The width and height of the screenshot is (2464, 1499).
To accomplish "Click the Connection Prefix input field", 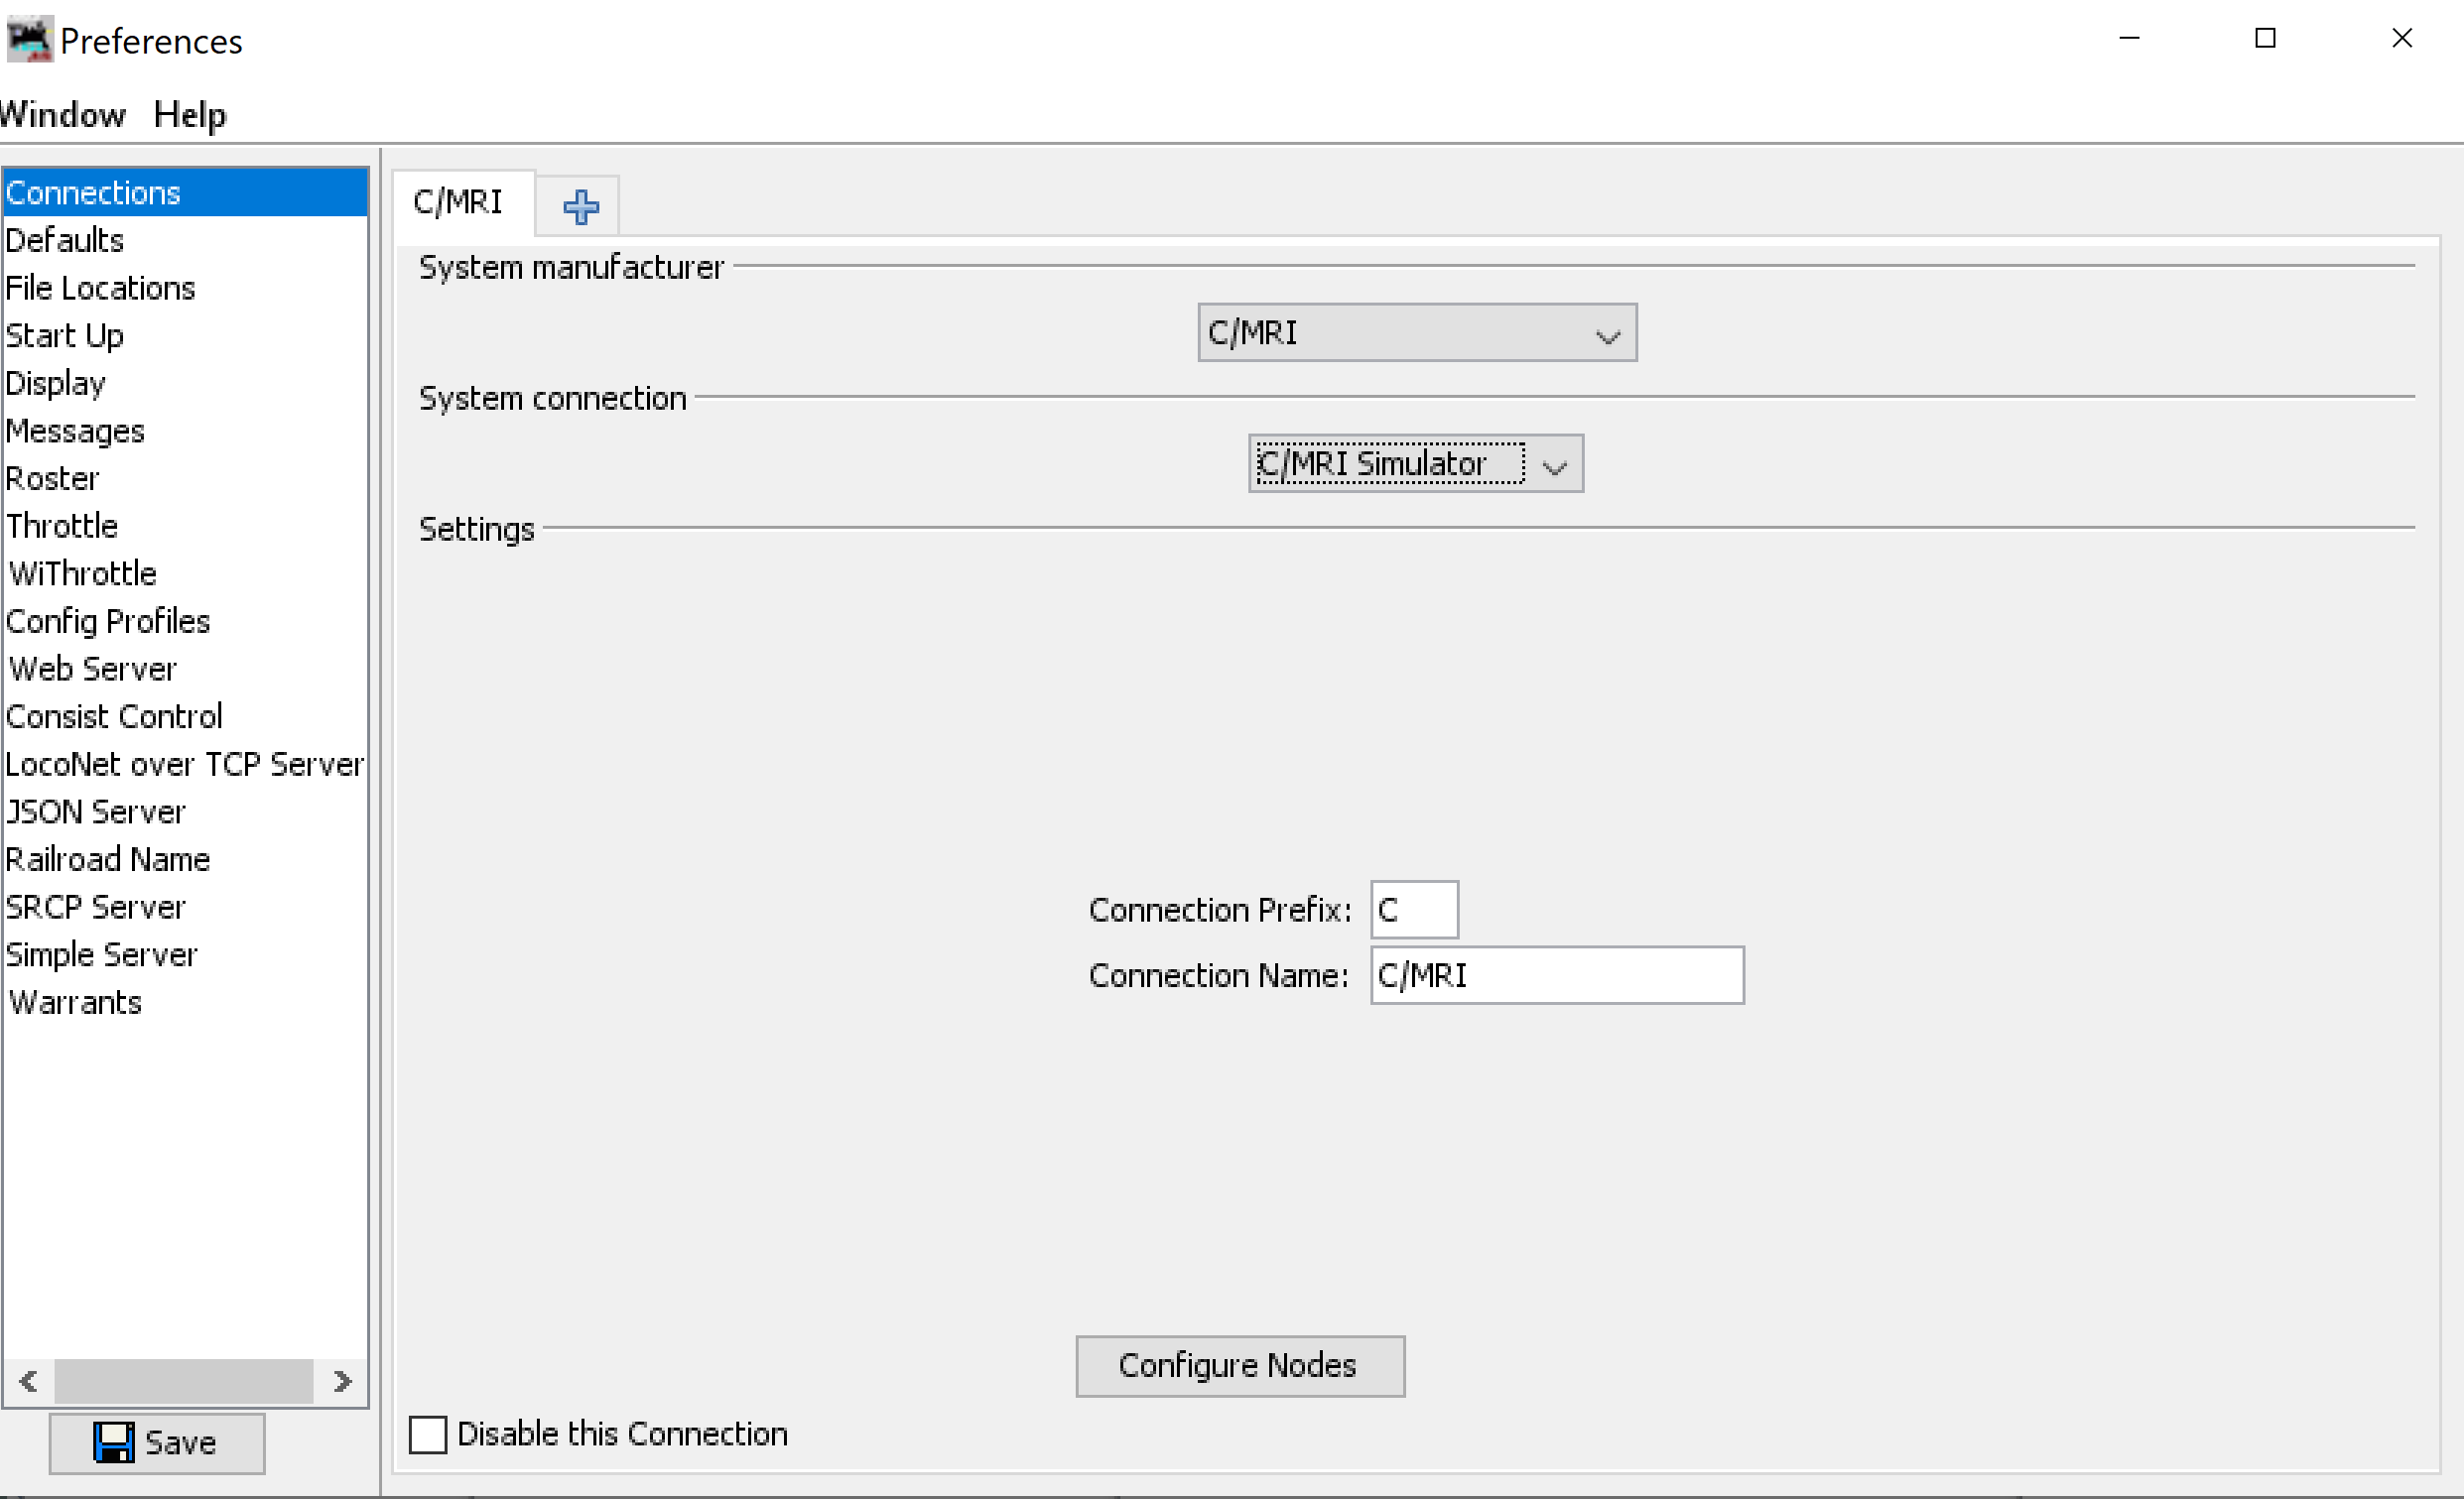I will 1413,909.
